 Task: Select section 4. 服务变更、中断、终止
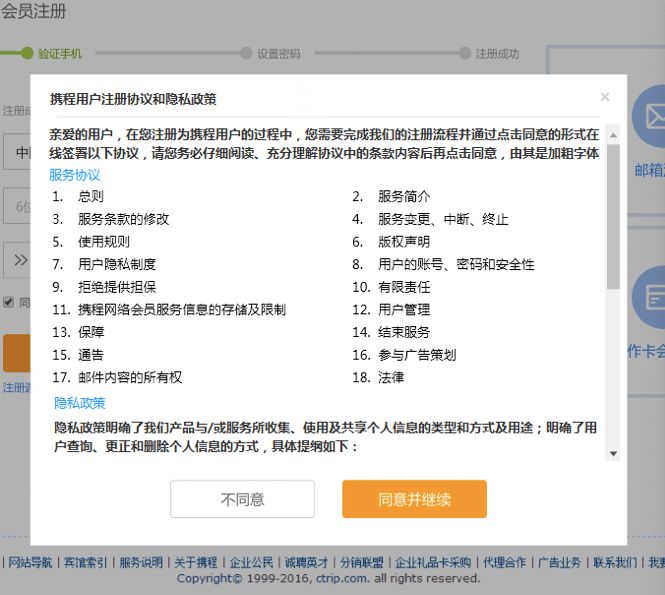430,219
